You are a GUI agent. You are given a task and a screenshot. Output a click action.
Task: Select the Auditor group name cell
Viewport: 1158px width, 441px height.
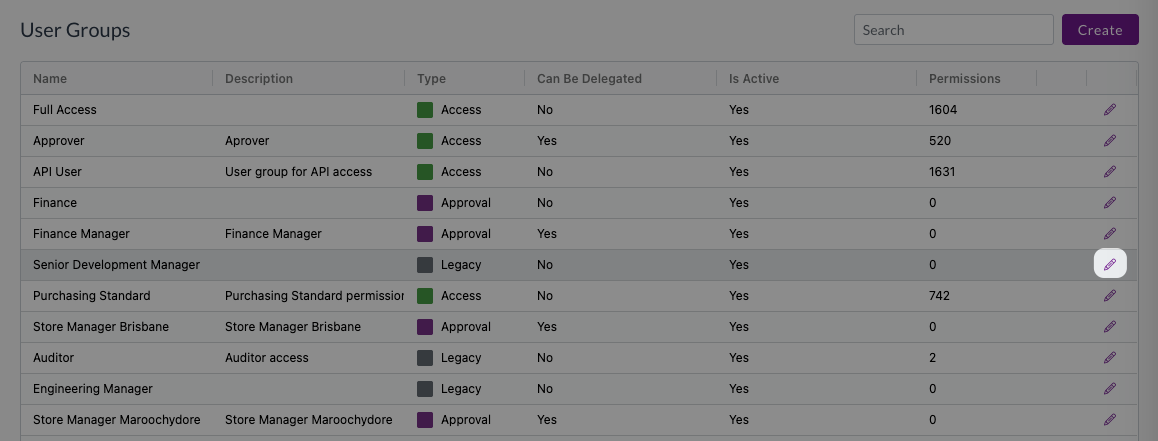tap(53, 358)
